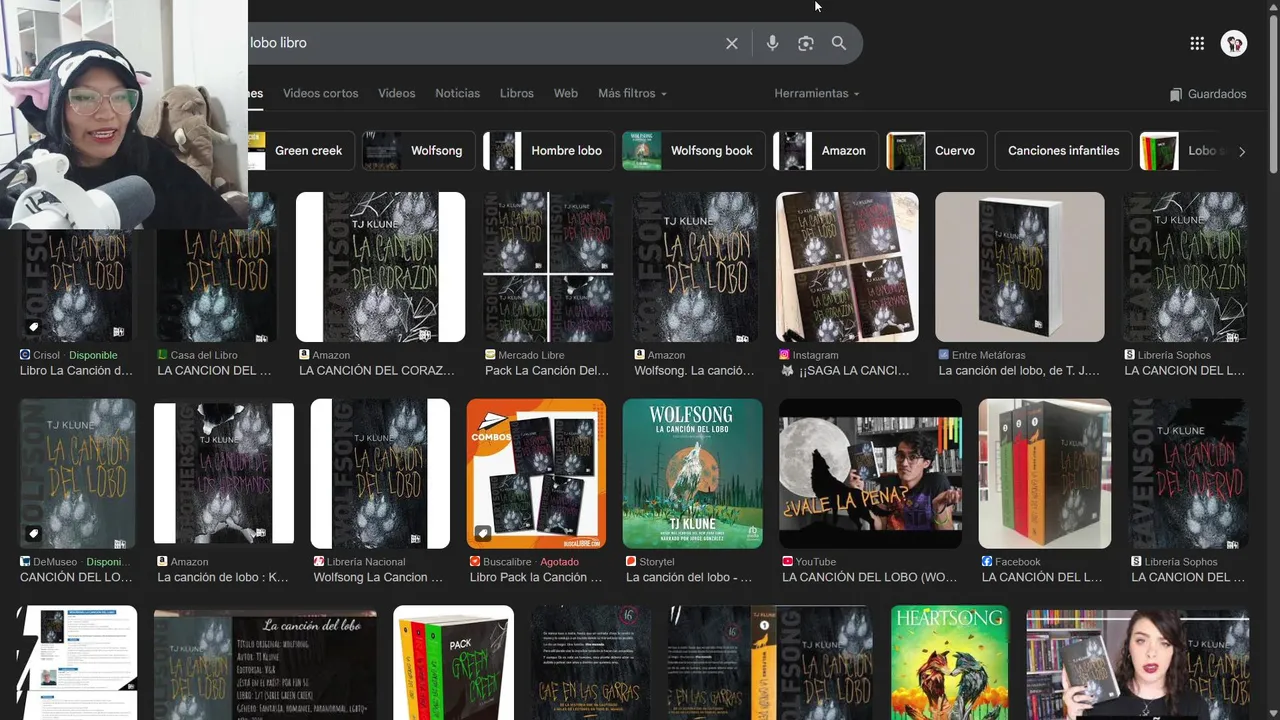Screen dimensions: 1280x720
Task: Clear the search box text
Action: pos(732,43)
